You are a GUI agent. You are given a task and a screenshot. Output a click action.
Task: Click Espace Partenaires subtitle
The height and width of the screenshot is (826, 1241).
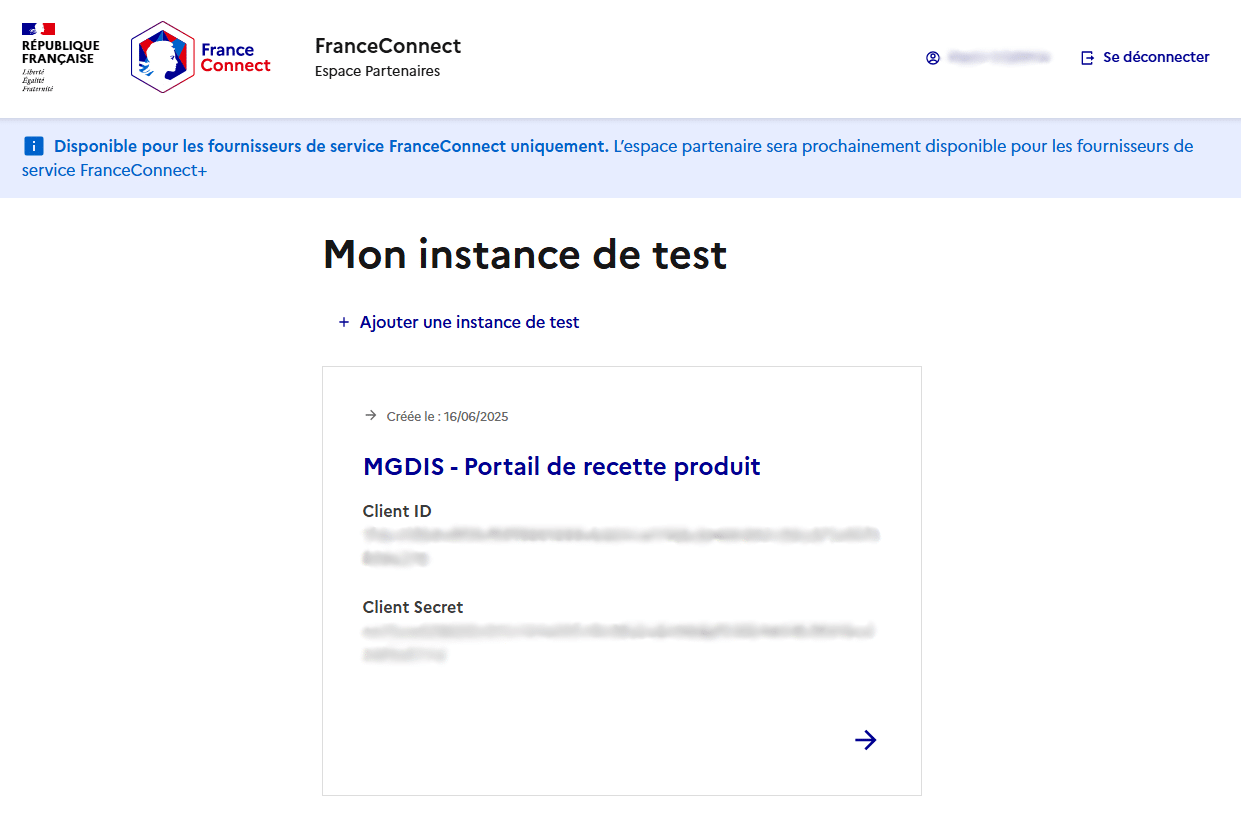[x=377, y=71]
